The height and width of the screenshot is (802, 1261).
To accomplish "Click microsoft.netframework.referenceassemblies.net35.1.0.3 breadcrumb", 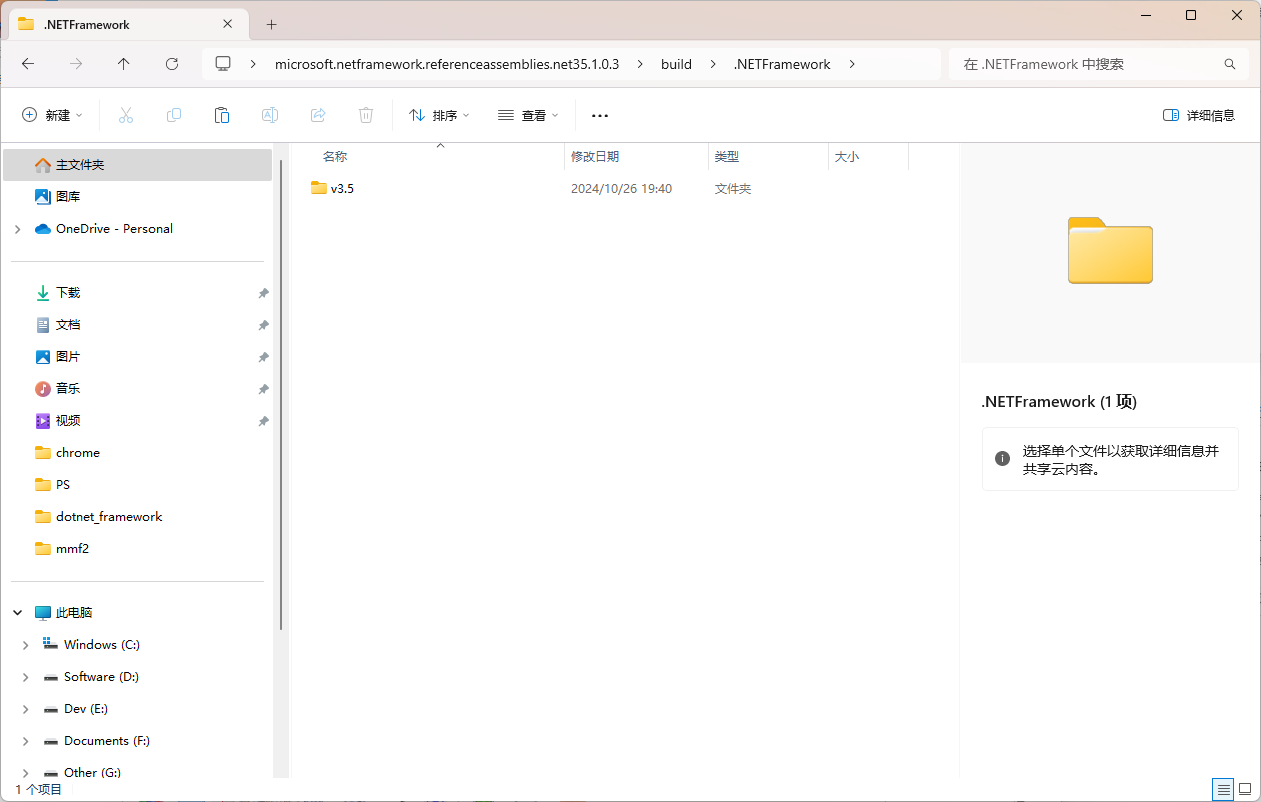I will (447, 64).
